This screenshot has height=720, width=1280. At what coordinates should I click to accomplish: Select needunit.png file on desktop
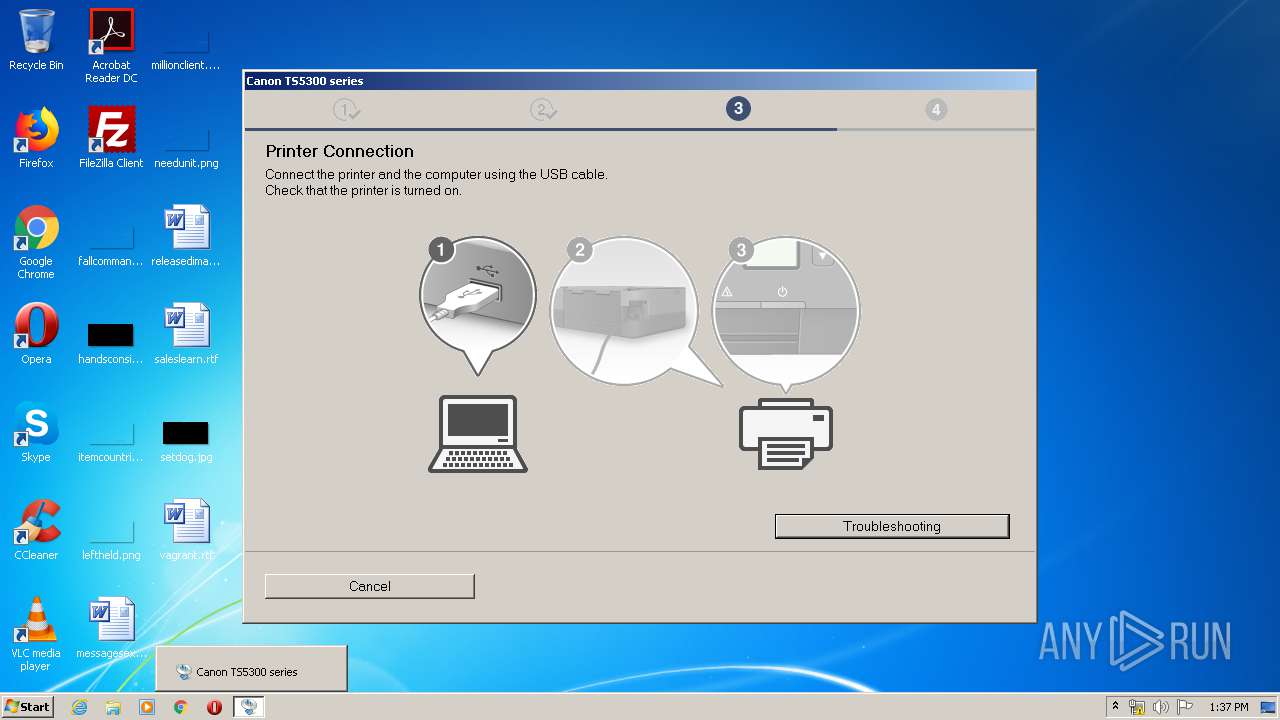pyautogui.click(x=186, y=145)
